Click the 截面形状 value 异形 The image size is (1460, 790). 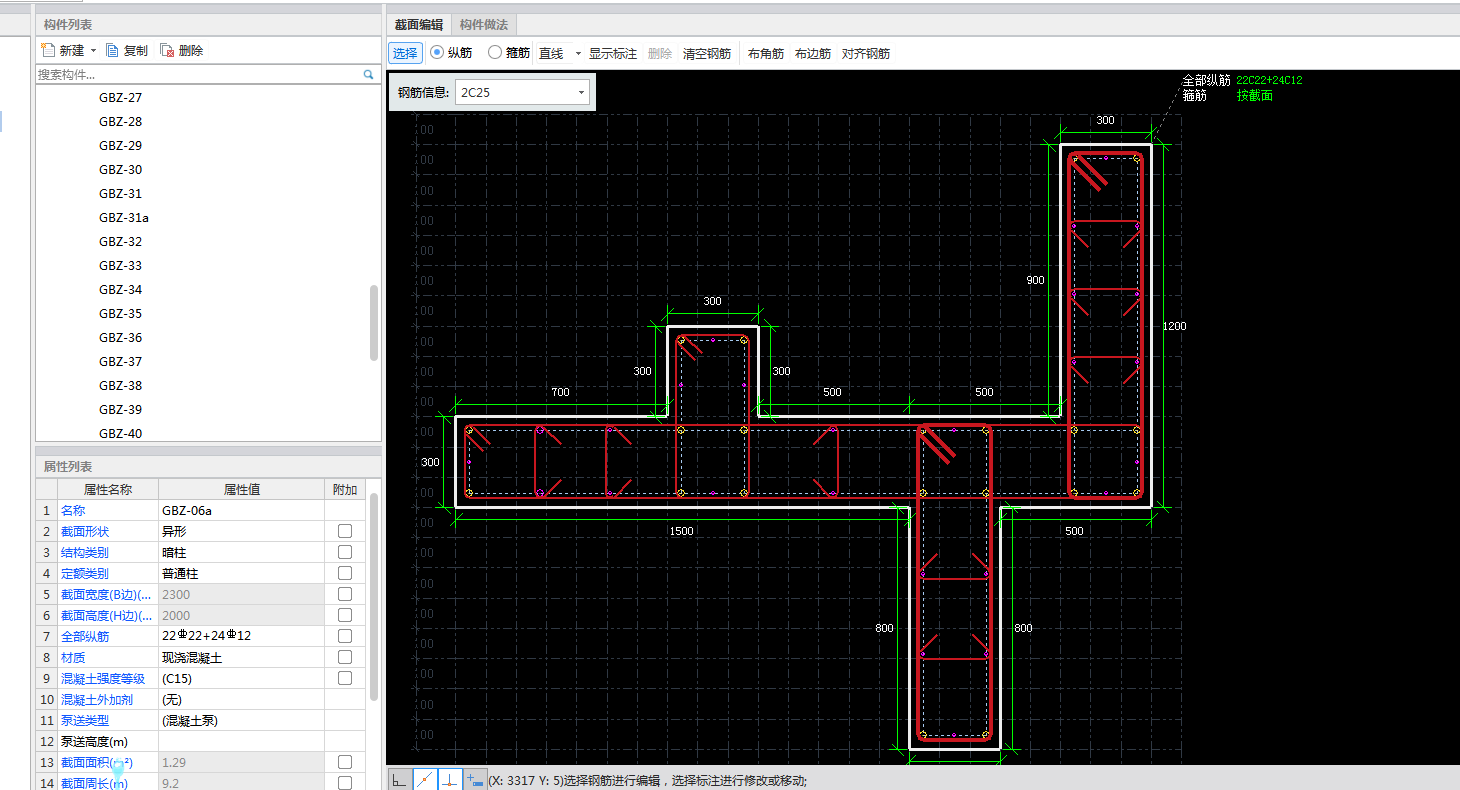coord(241,531)
